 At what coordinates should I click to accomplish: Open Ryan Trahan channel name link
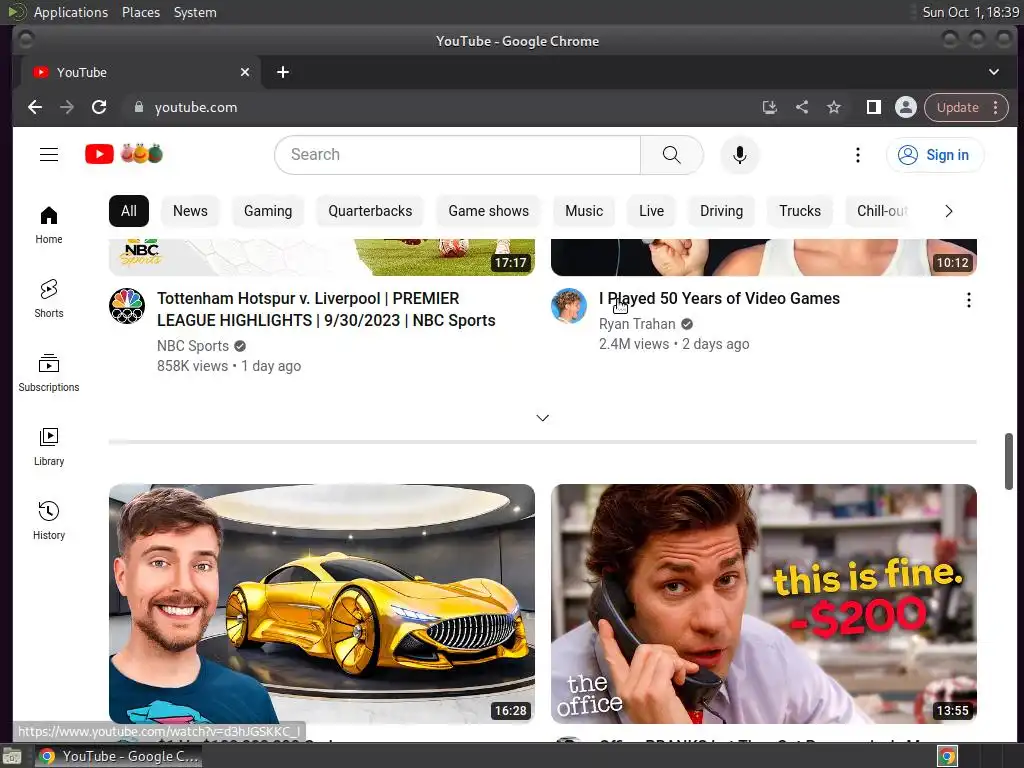coord(637,324)
